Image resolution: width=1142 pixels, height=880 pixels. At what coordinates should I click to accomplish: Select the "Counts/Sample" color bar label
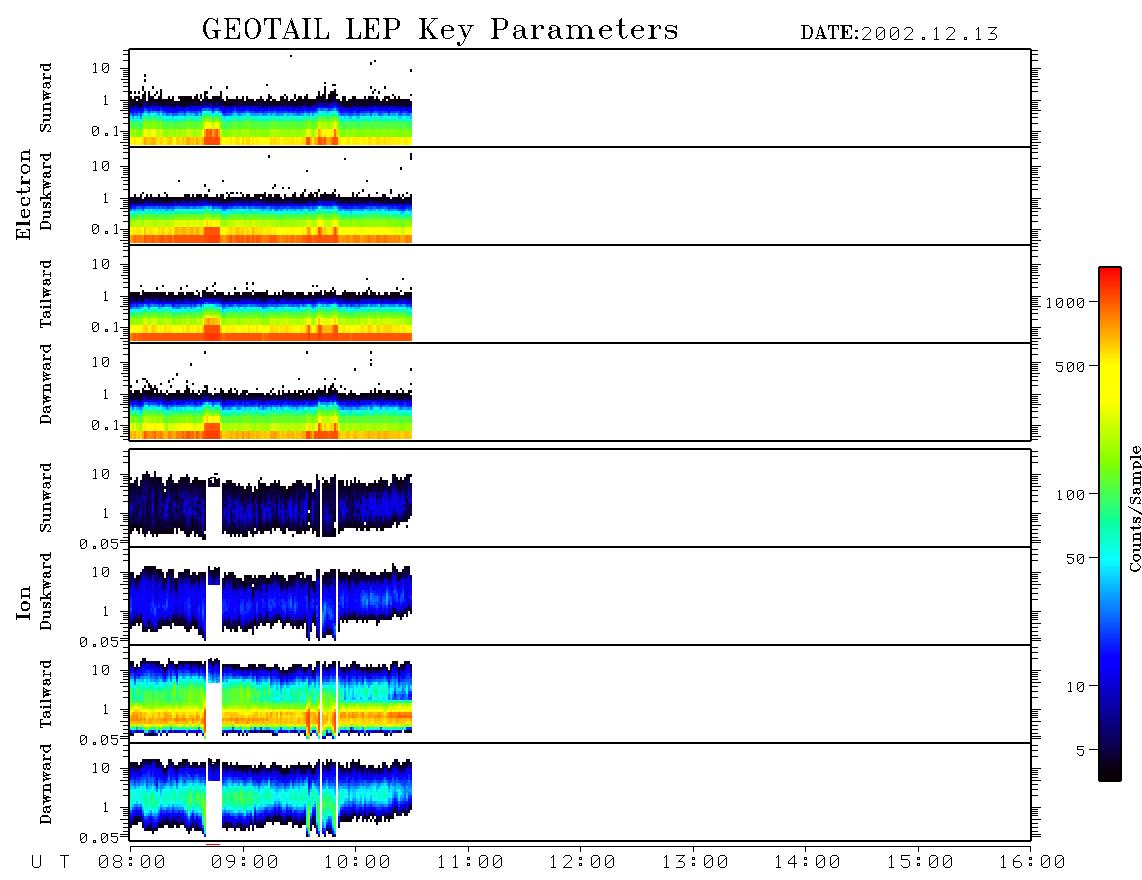coord(1134,508)
